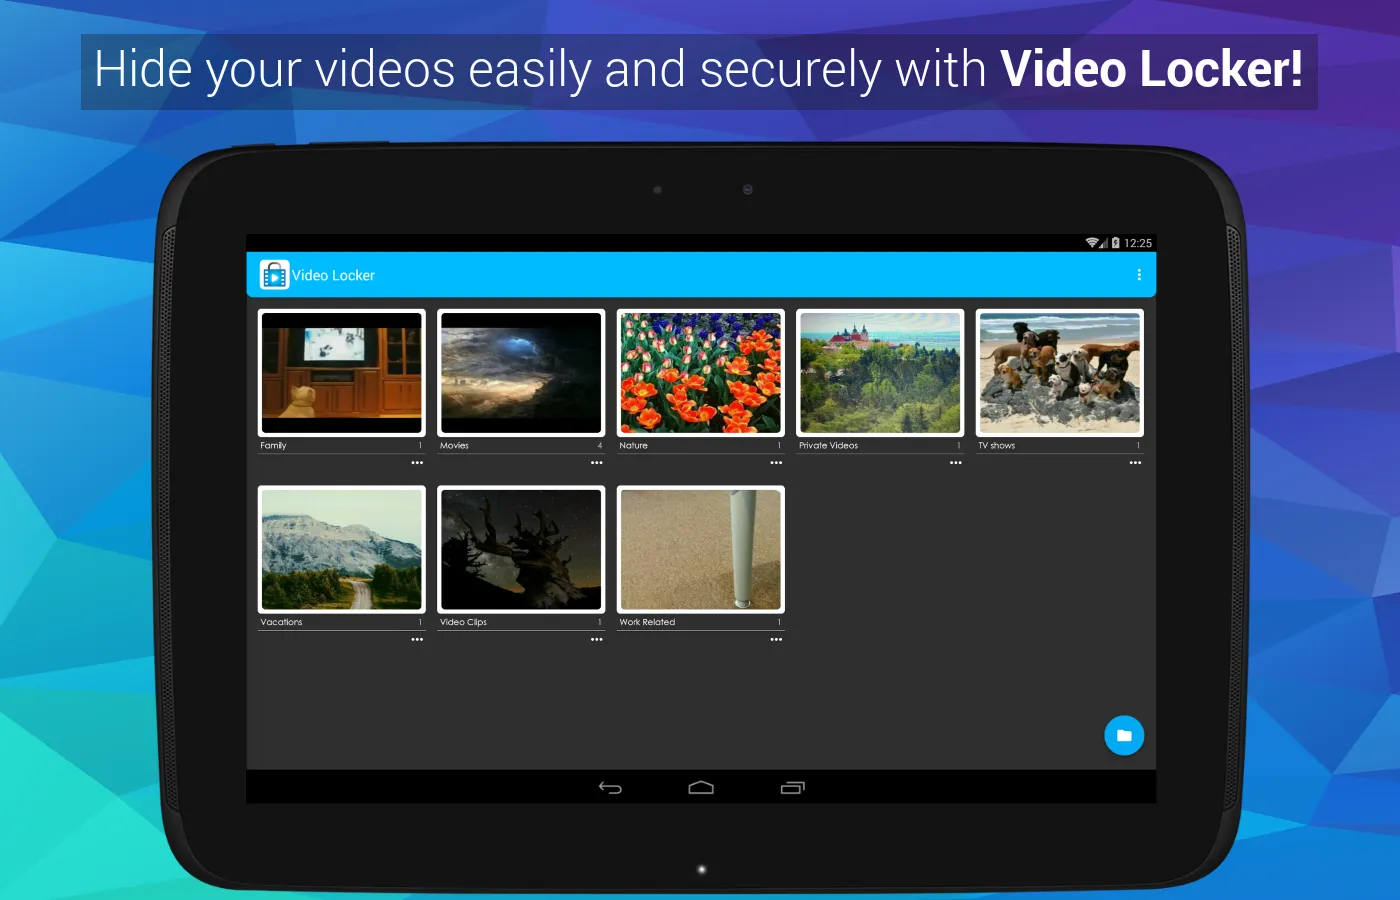Screen dimensions: 1400x900
Task: Open the Work Related album thumbnail
Action: [x=700, y=550]
